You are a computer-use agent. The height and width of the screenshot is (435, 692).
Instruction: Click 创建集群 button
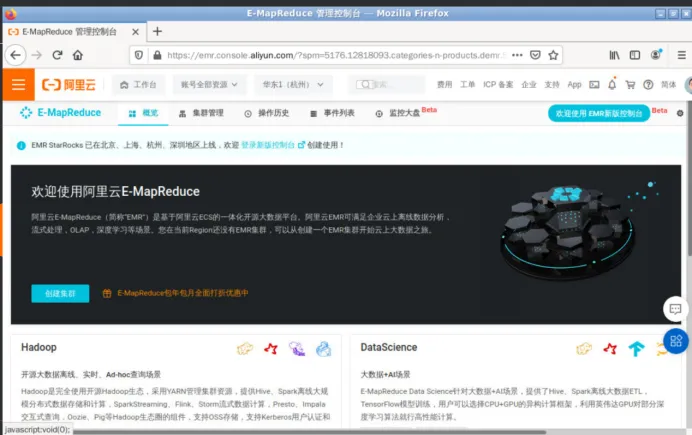[x=60, y=293]
